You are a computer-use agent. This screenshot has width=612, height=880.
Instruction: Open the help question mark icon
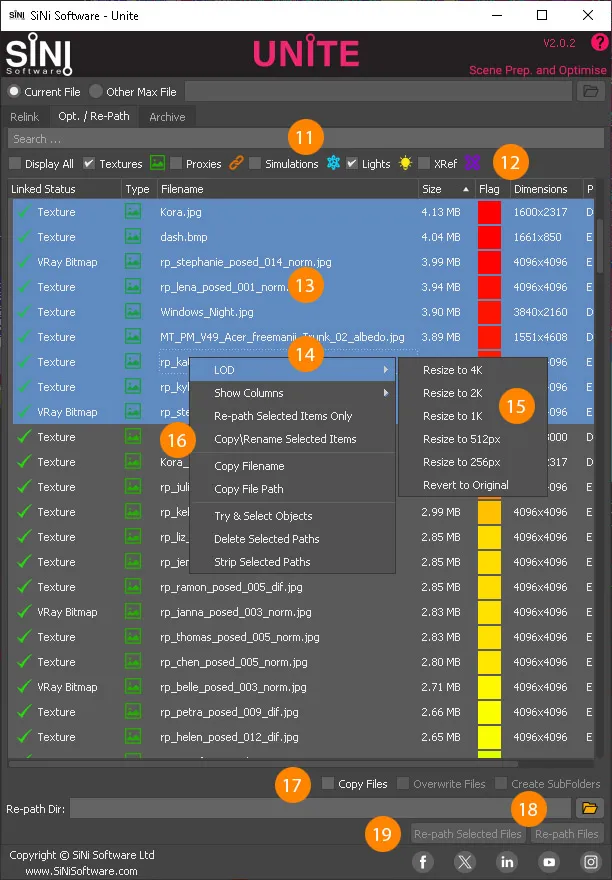[x=599, y=42]
